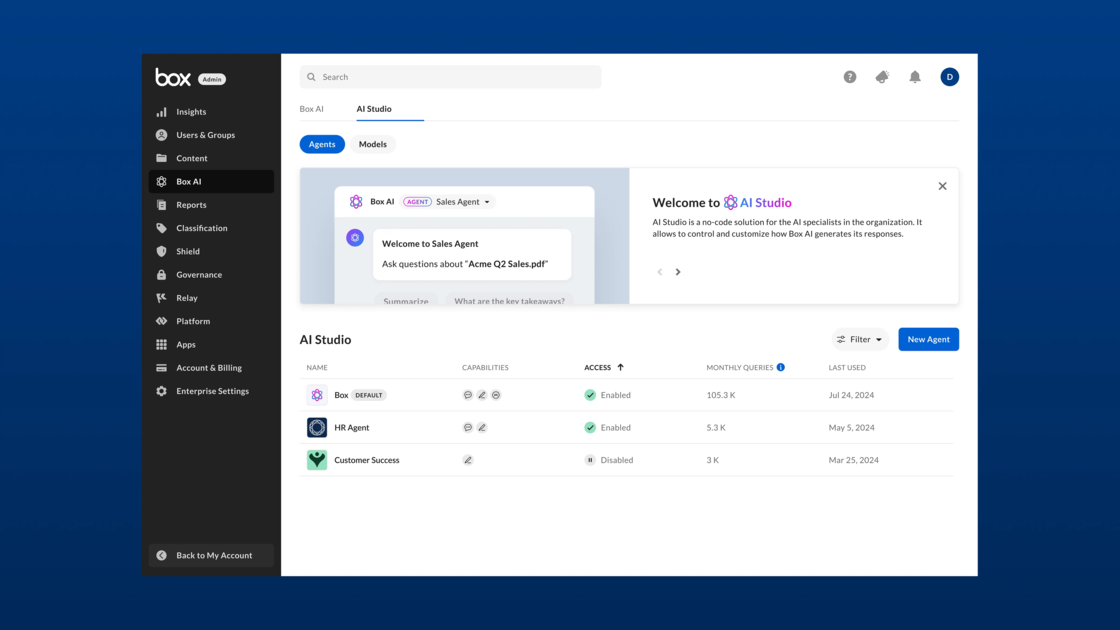Open Users & Groups section

211,135
